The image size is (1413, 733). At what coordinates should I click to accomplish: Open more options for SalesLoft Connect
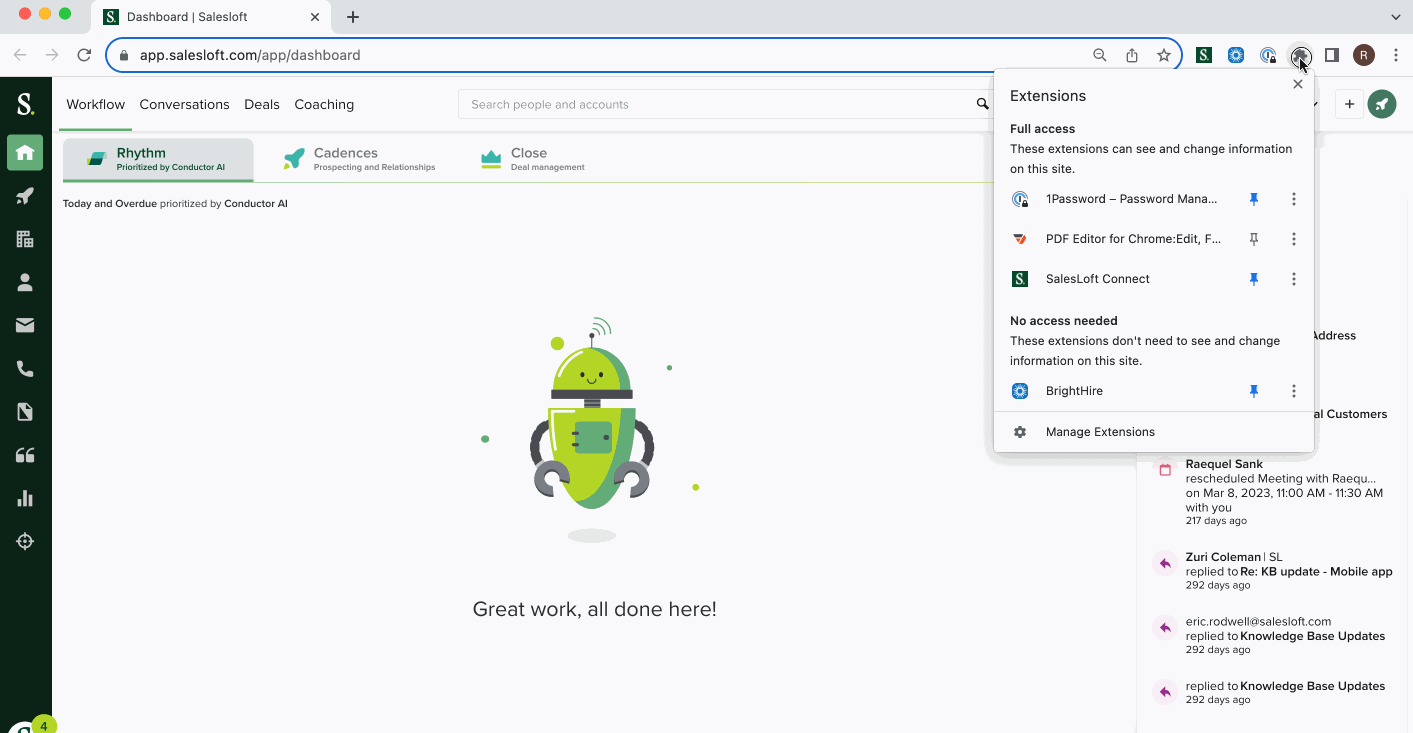[x=1293, y=279]
